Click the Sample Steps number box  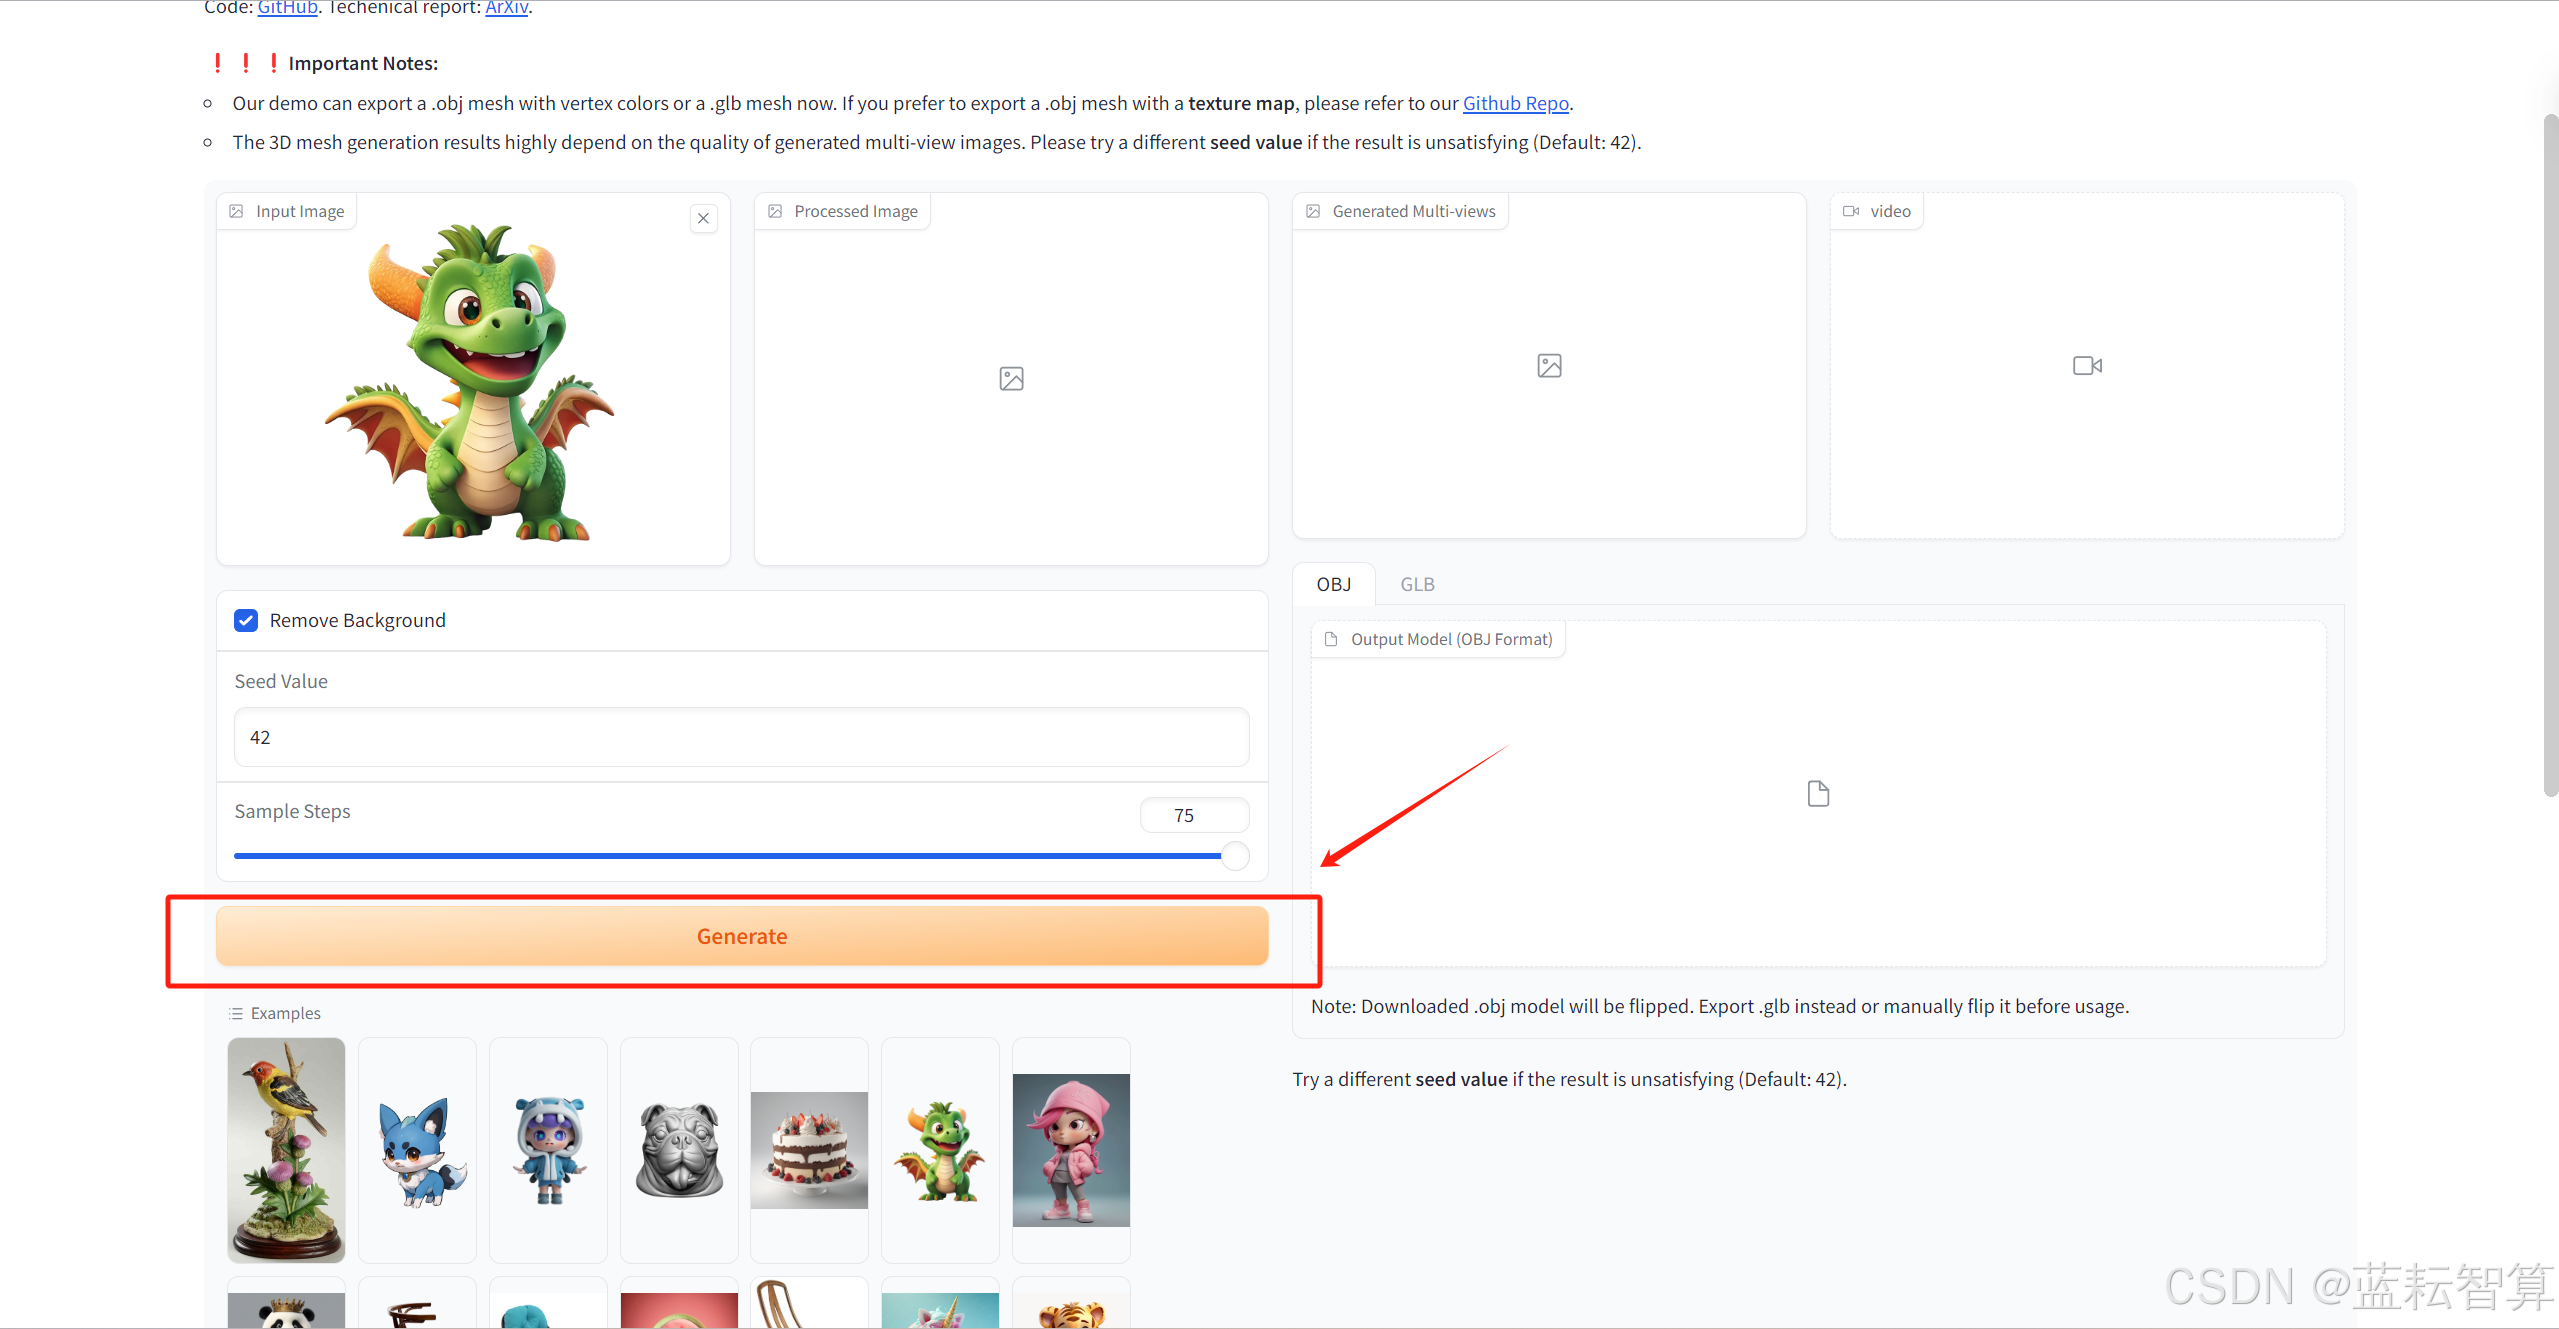[1194, 815]
